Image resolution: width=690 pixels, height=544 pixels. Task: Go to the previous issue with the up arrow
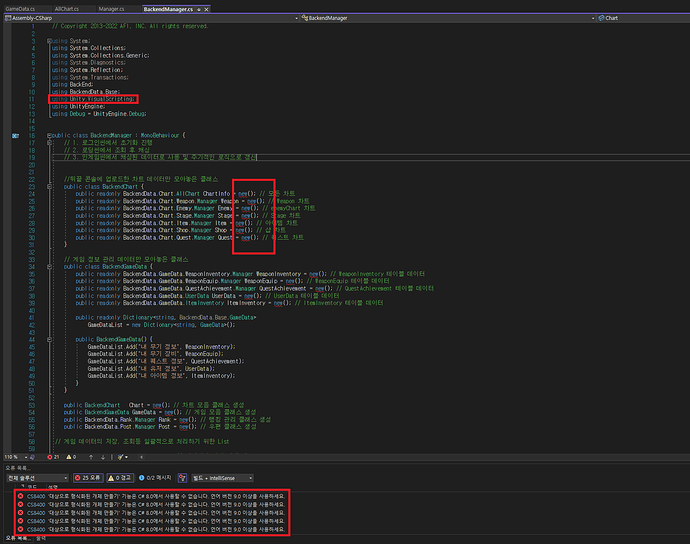[91, 457]
